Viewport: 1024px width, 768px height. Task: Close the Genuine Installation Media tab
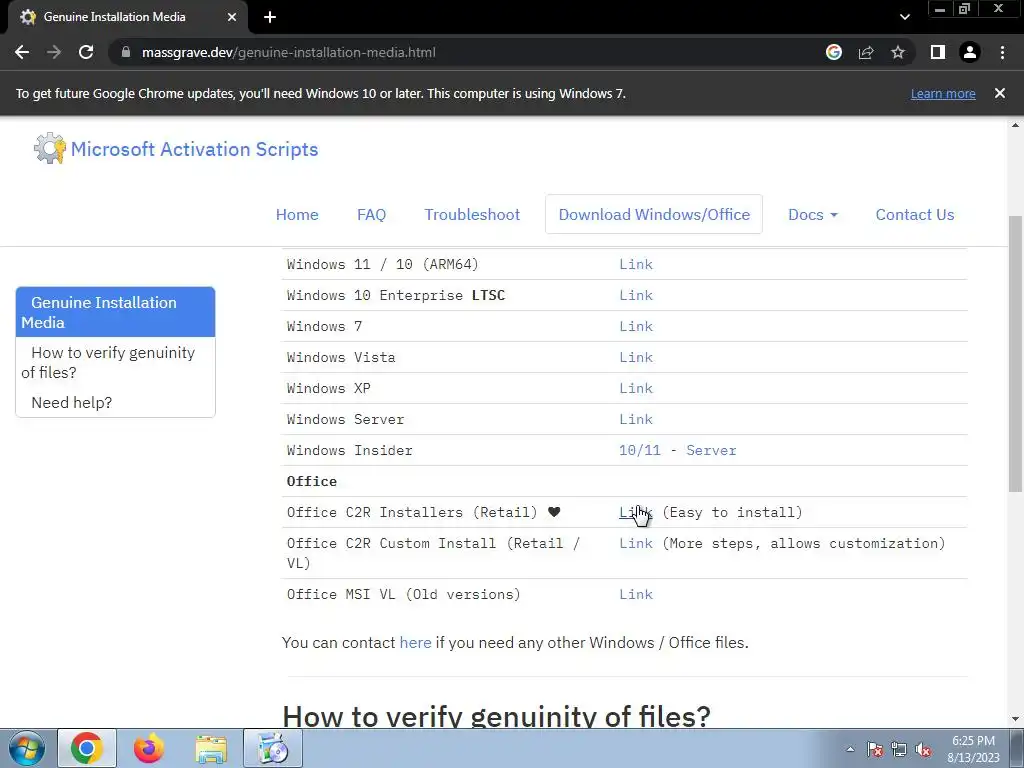click(232, 17)
